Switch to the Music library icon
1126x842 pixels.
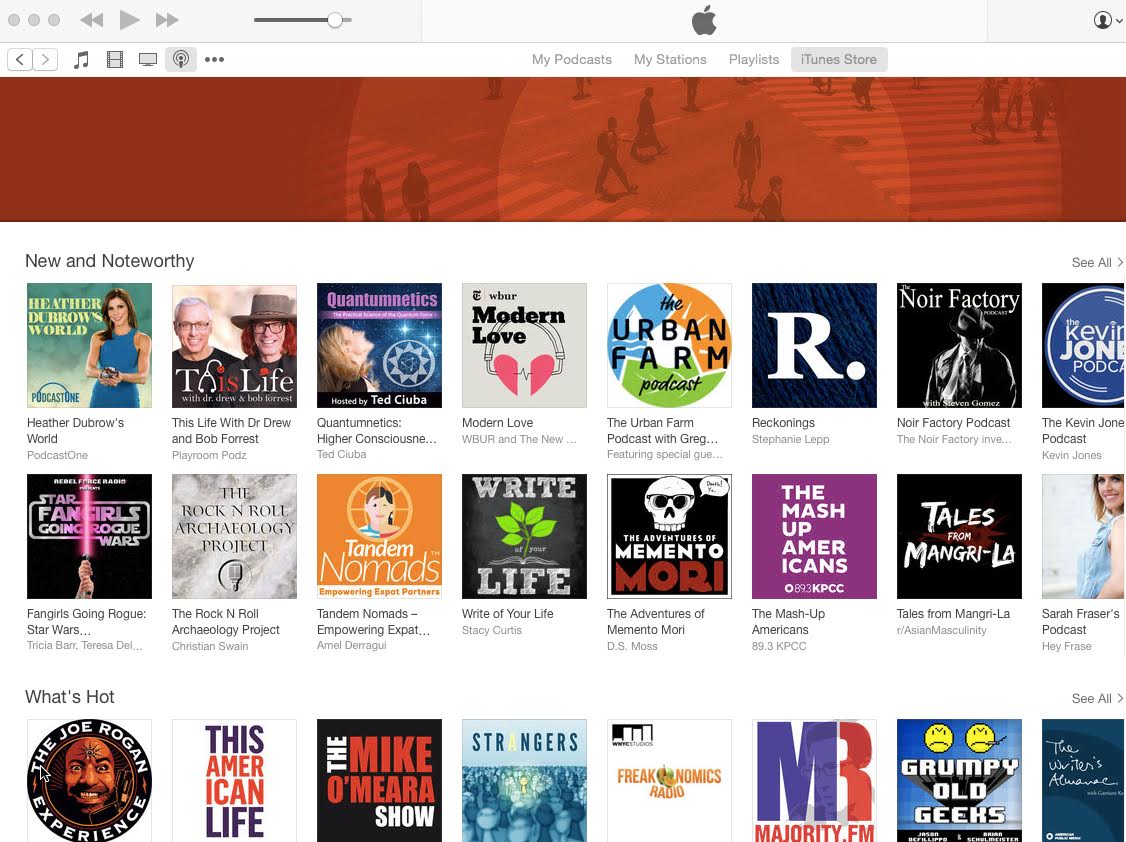pos(81,60)
